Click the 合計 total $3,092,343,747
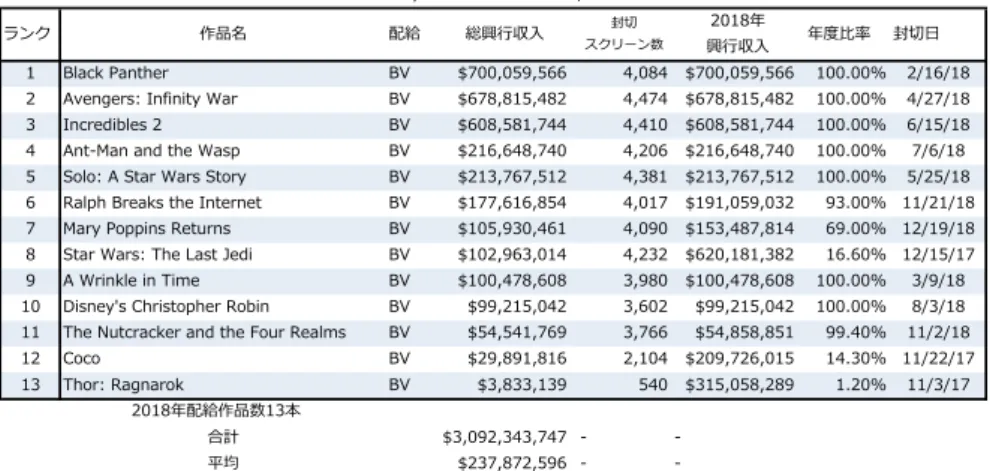Image resolution: width=990 pixels, height=471 pixels. point(504,437)
